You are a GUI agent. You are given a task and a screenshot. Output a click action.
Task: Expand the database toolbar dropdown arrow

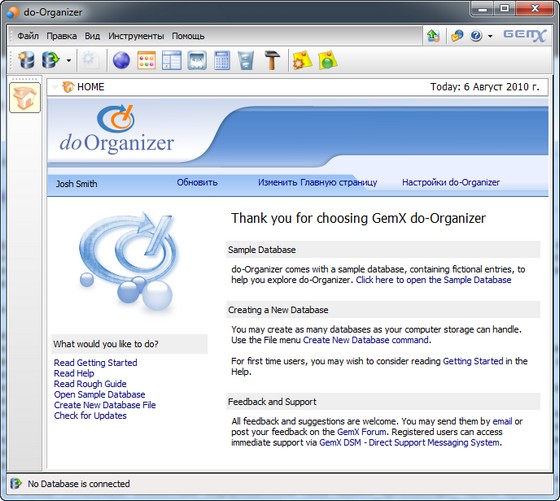coord(69,60)
